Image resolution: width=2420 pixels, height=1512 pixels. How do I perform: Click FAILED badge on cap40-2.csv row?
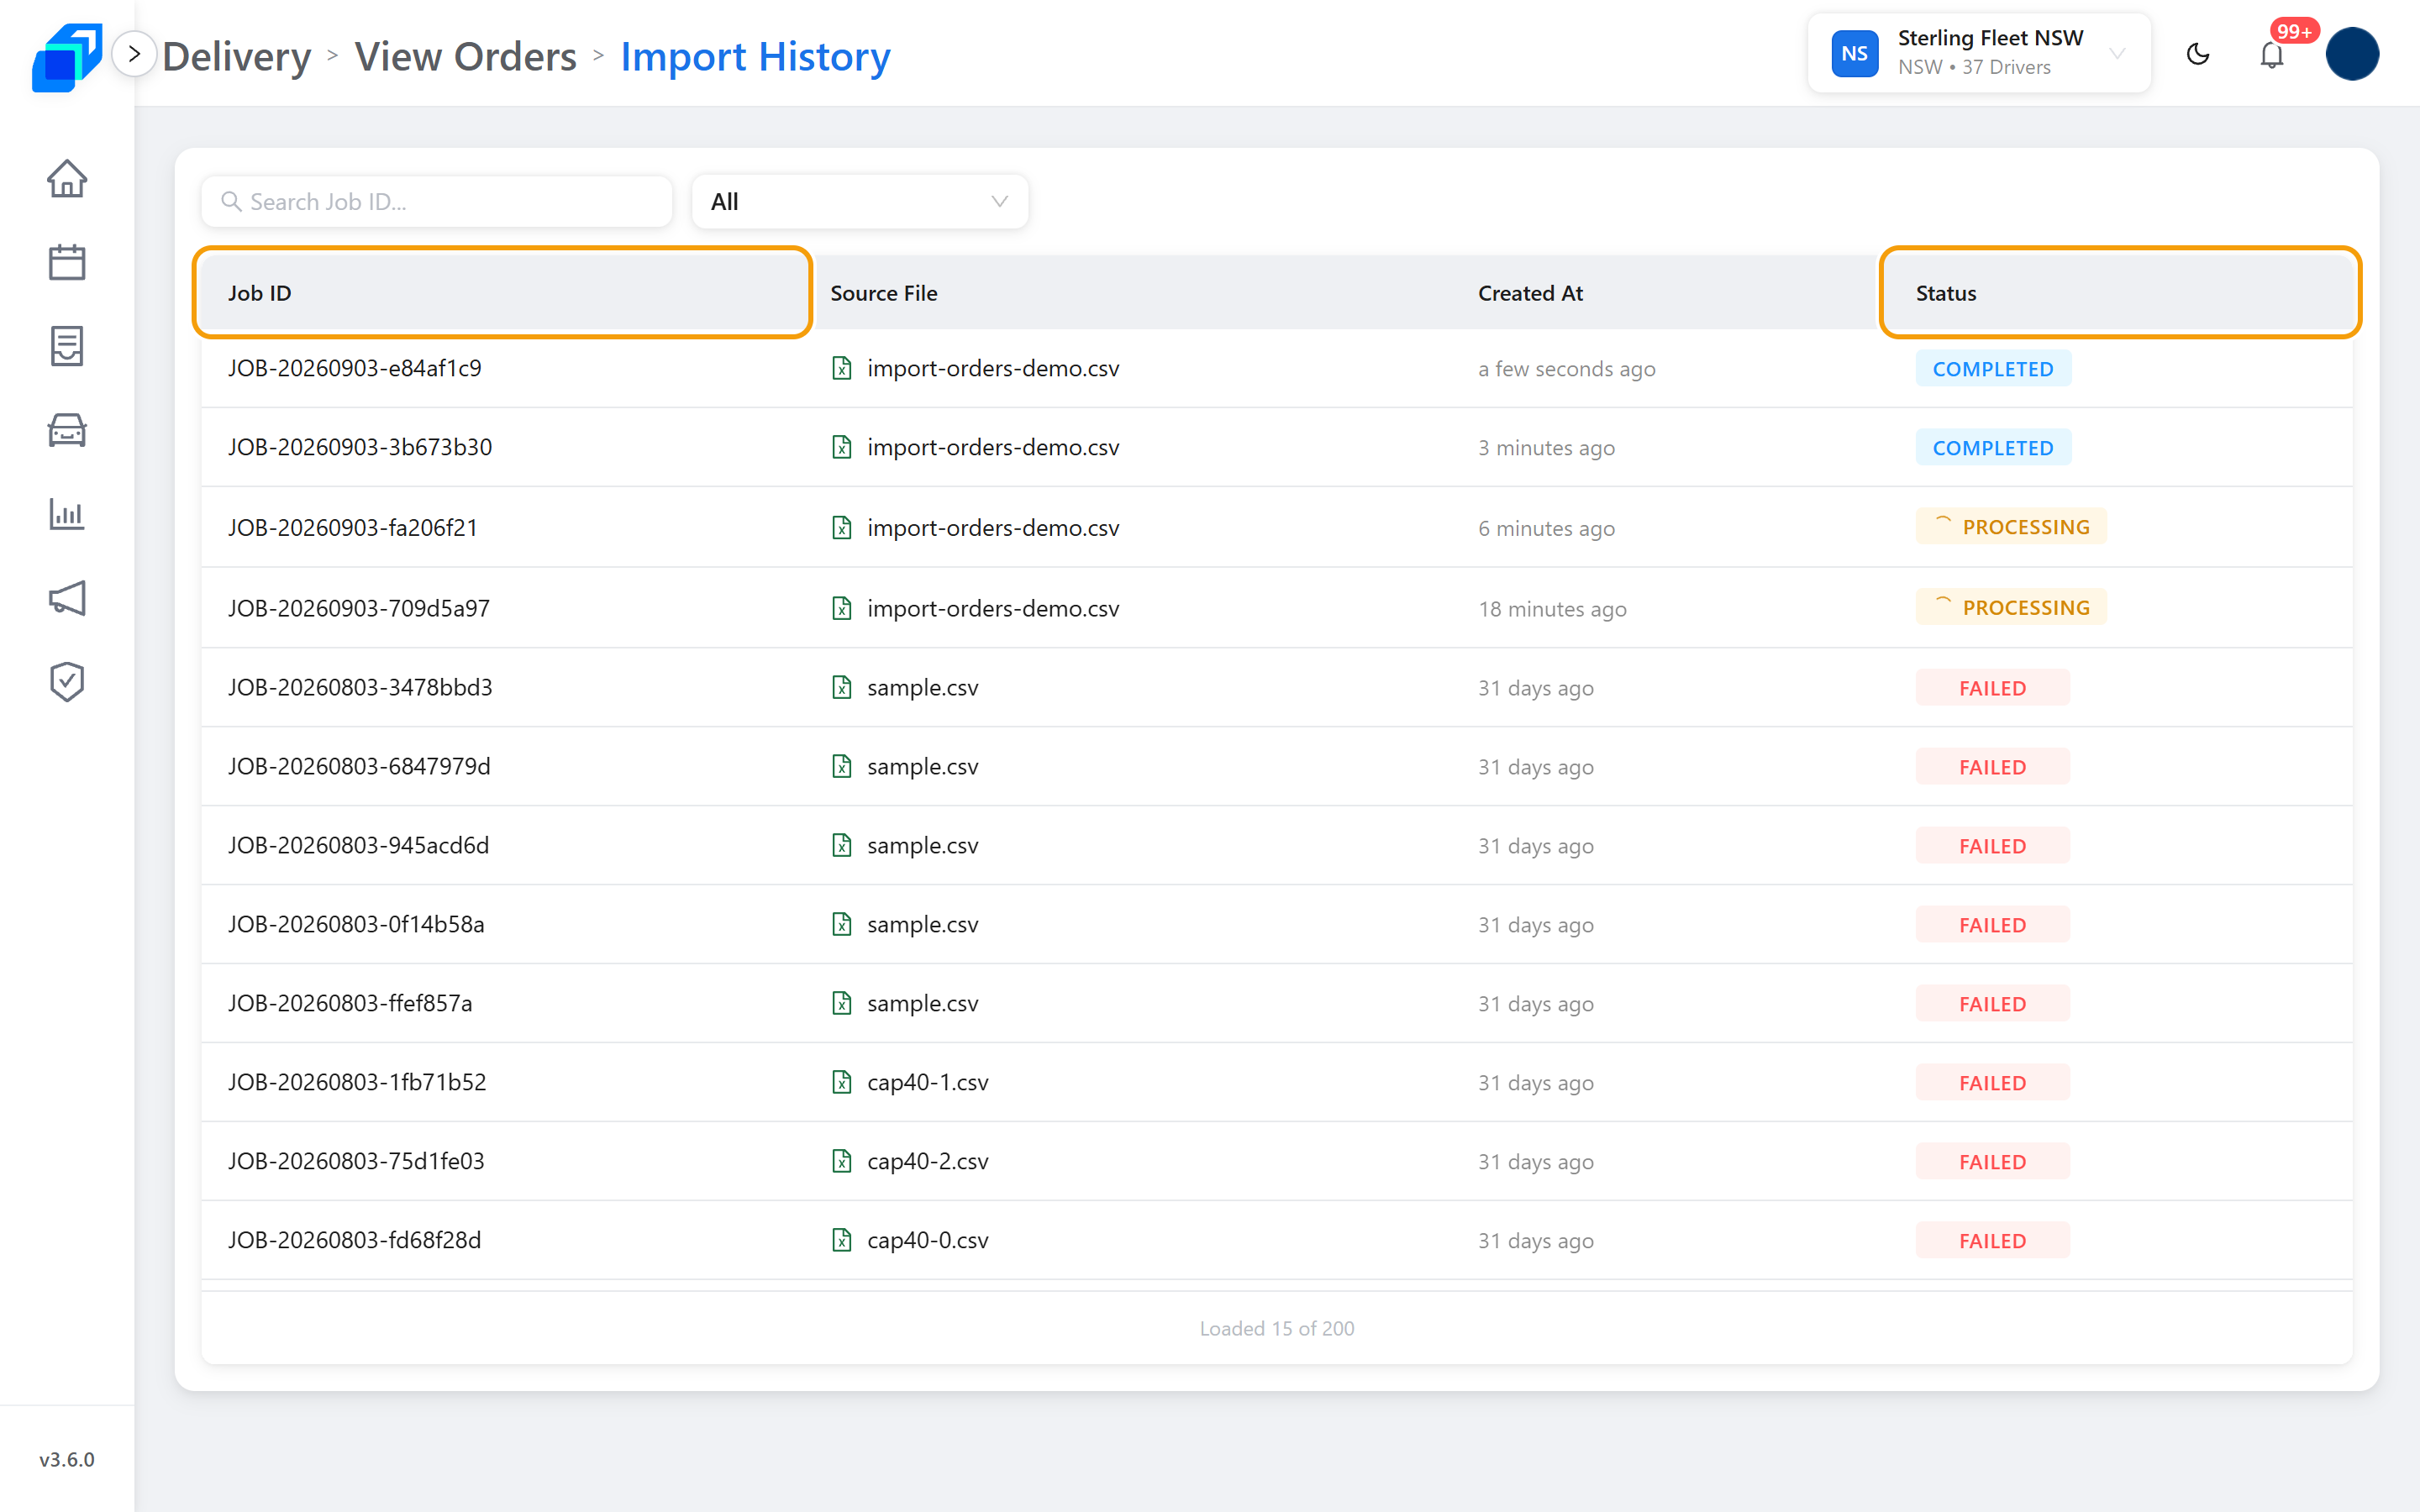(x=1993, y=1162)
